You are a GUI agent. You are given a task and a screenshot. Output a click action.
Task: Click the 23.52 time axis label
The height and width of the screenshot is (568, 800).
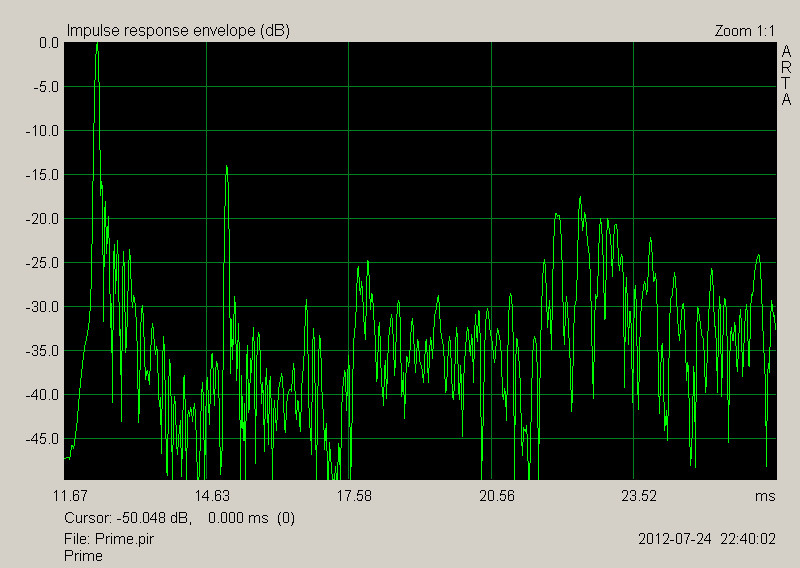(x=639, y=496)
